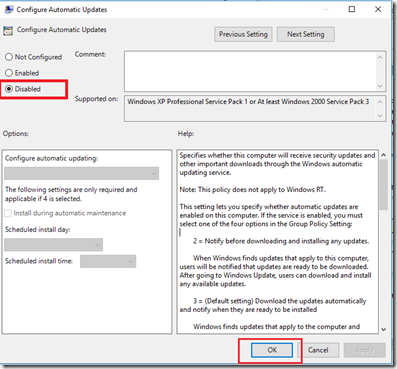The image size is (397, 369).
Task: Confirm with the OK button
Action: [x=272, y=350]
